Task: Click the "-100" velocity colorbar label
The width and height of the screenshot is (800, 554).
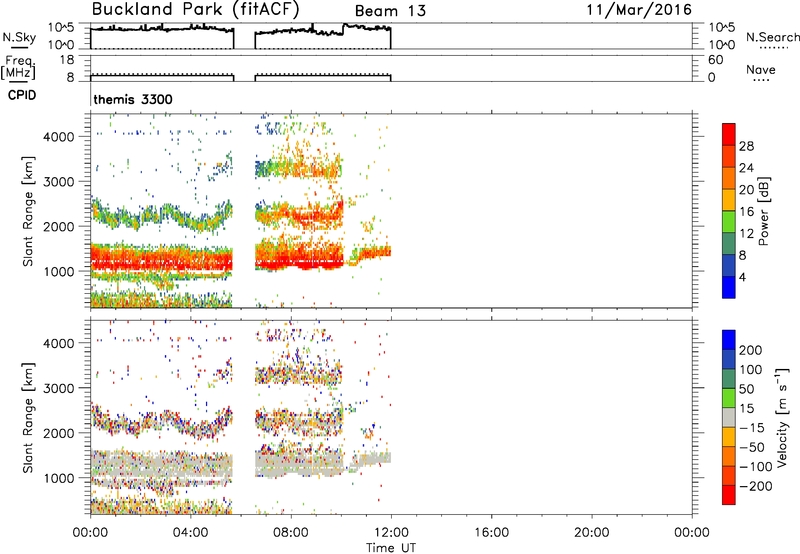Action: tap(756, 467)
